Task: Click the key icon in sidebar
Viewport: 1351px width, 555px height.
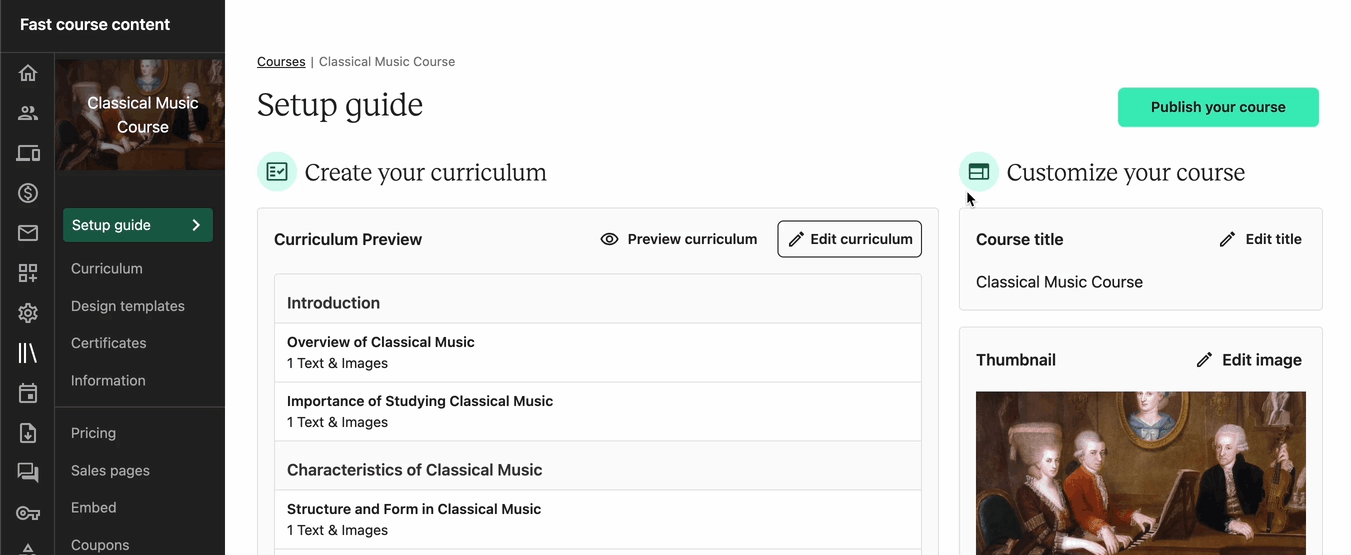Action: pyautogui.click(x=28, y=513)
